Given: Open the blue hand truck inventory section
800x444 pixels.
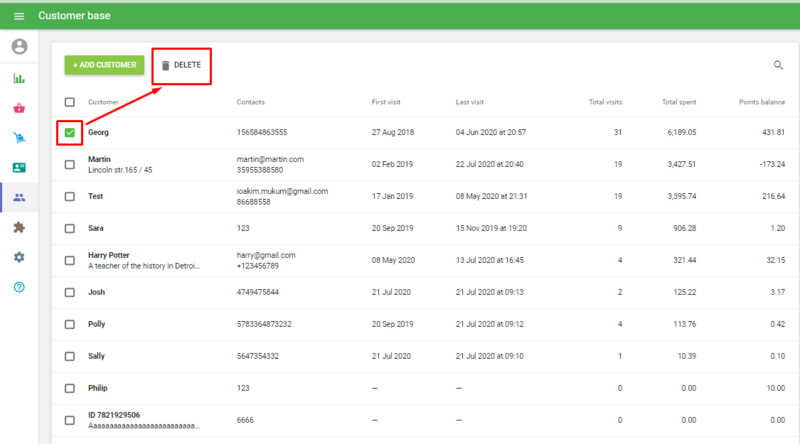Looking at the screenshot, I should 19,138.
